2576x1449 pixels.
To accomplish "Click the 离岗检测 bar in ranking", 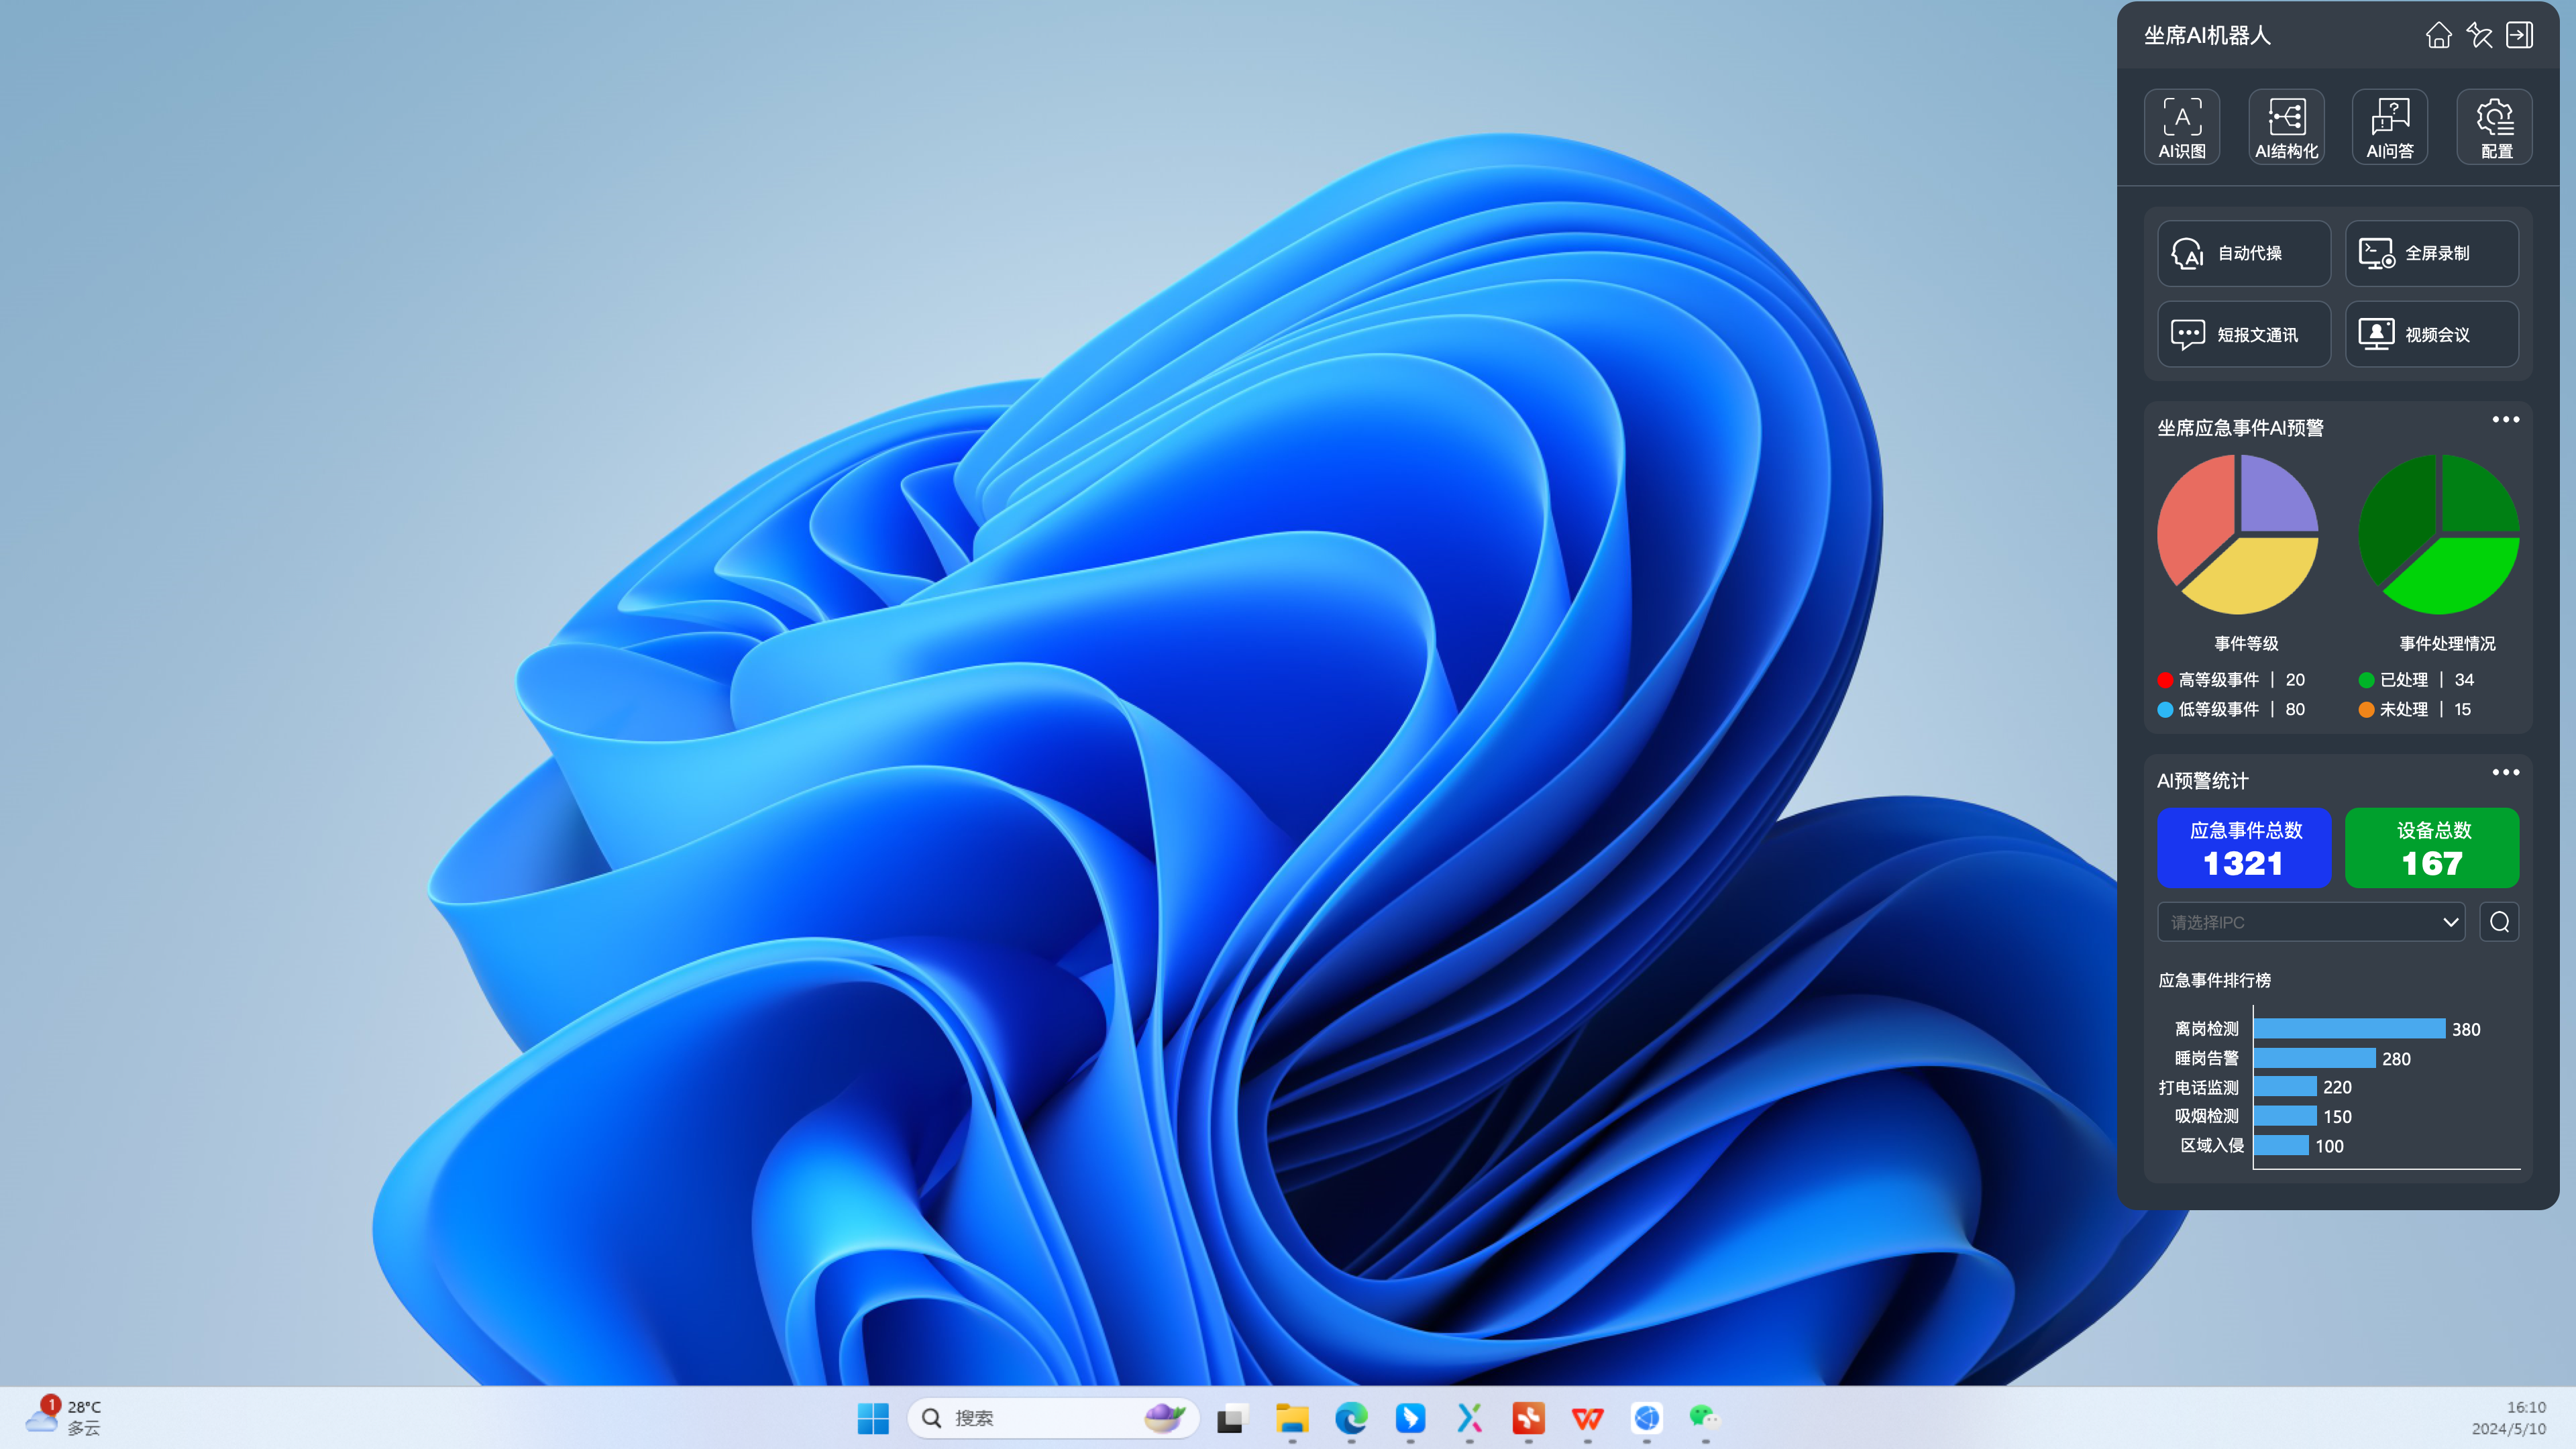I will pos(2349,1029).
